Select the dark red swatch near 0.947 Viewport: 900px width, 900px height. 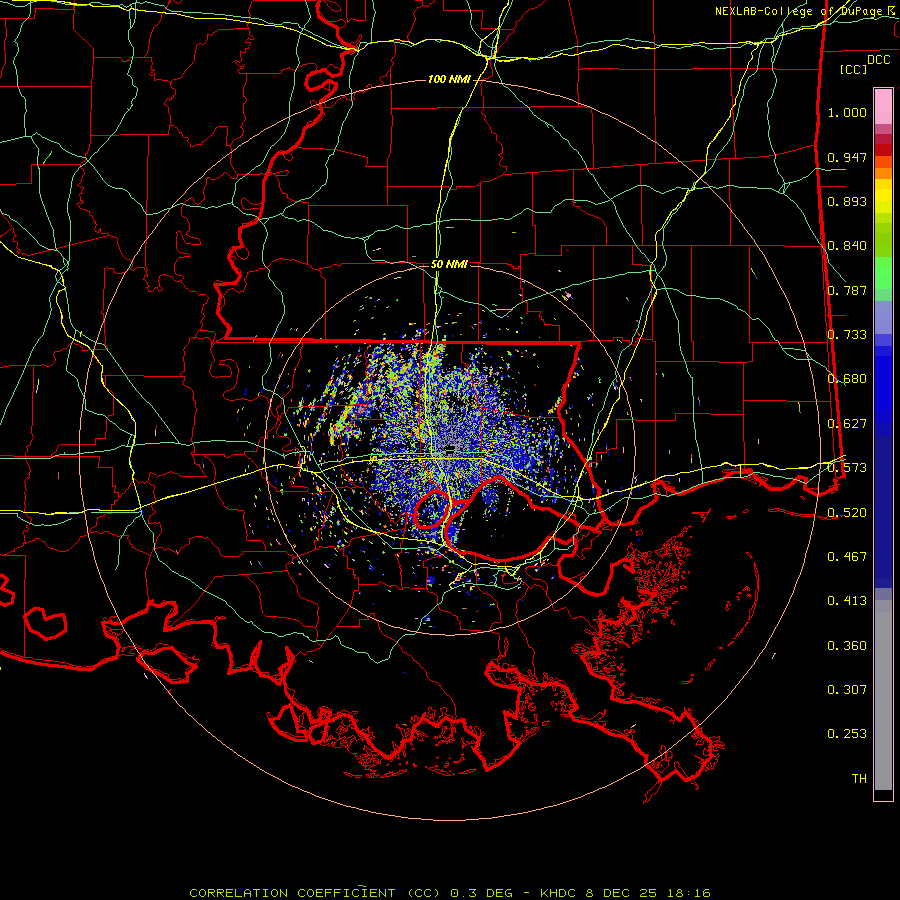point(883,150)
